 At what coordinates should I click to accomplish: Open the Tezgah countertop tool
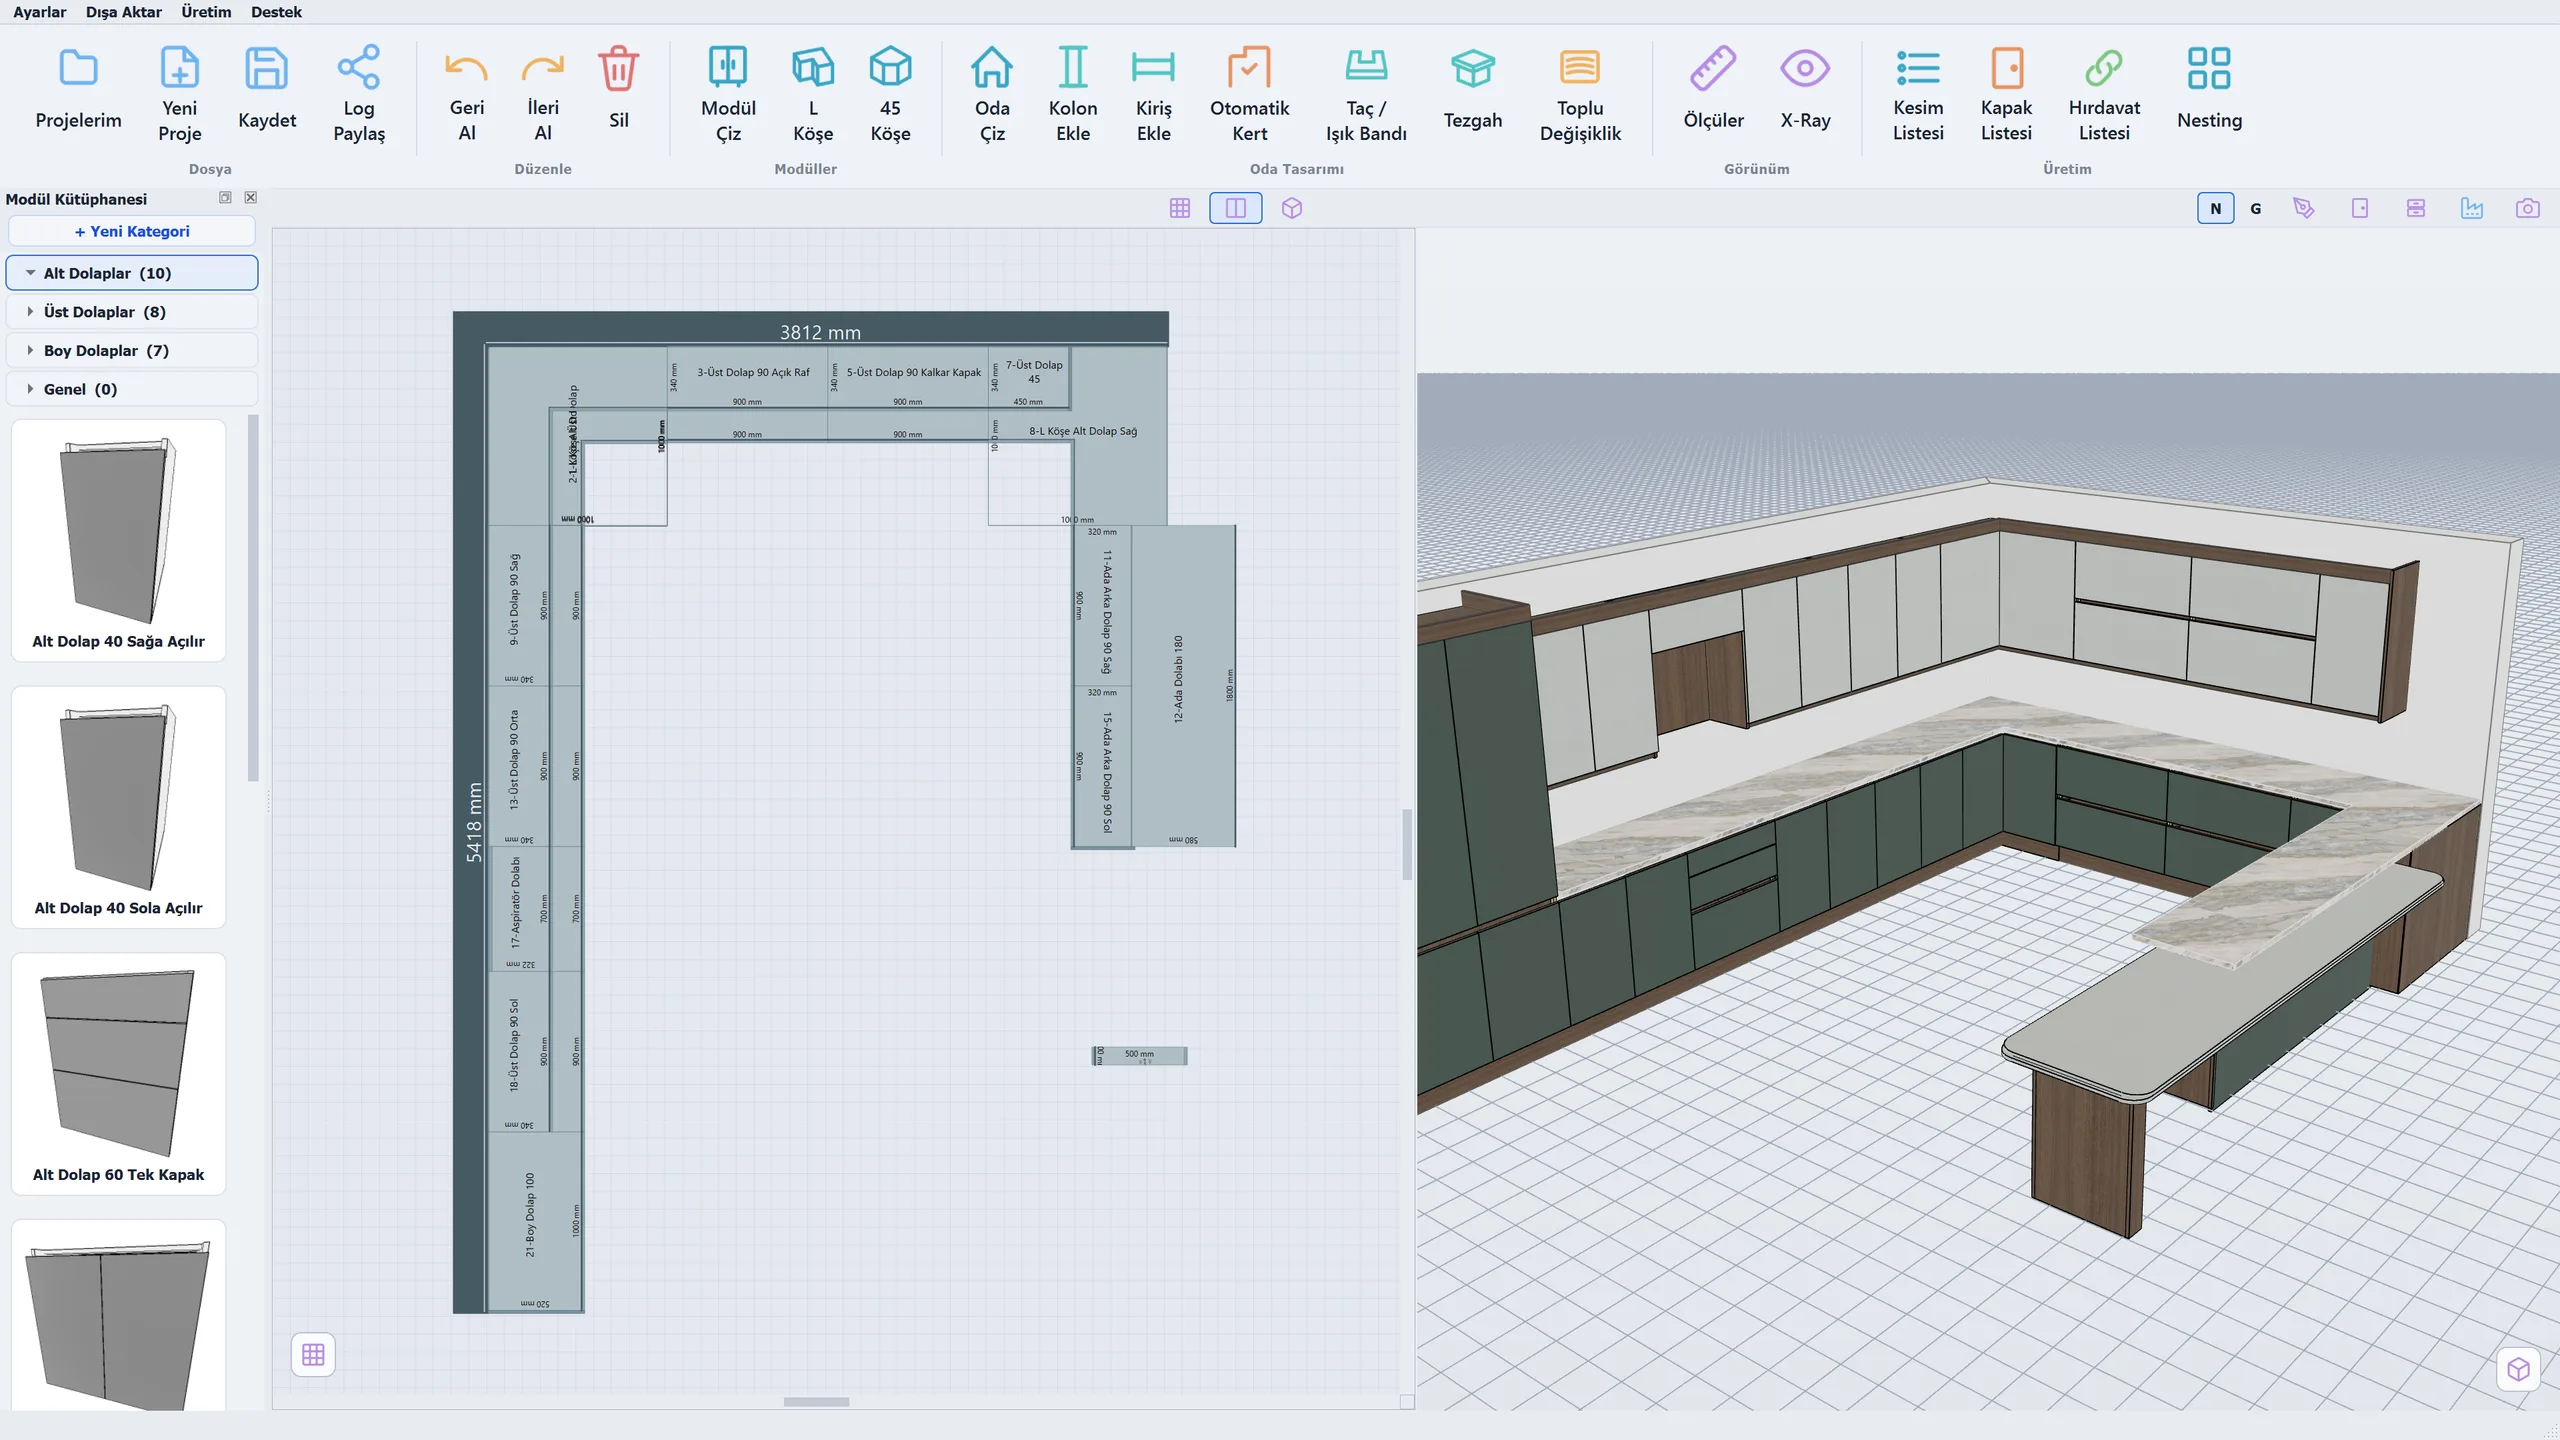(x=1473, y=88)
